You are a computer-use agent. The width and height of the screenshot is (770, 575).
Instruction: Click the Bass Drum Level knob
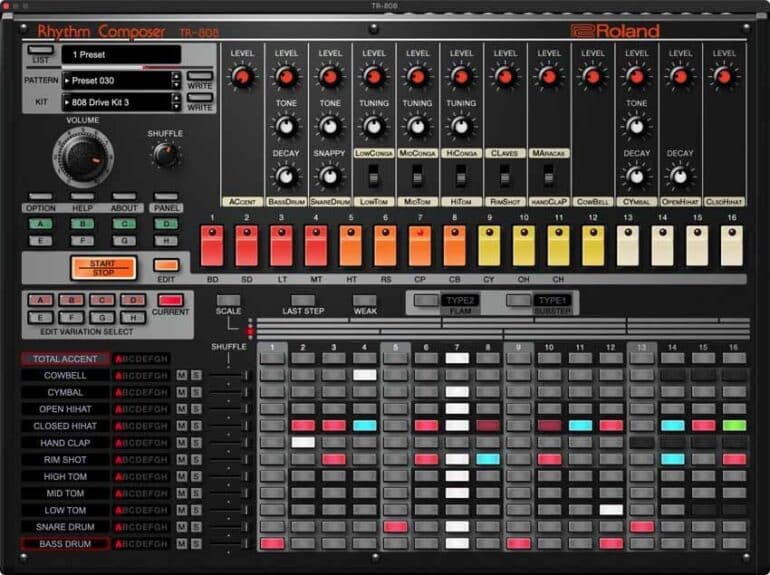(286, 77)
